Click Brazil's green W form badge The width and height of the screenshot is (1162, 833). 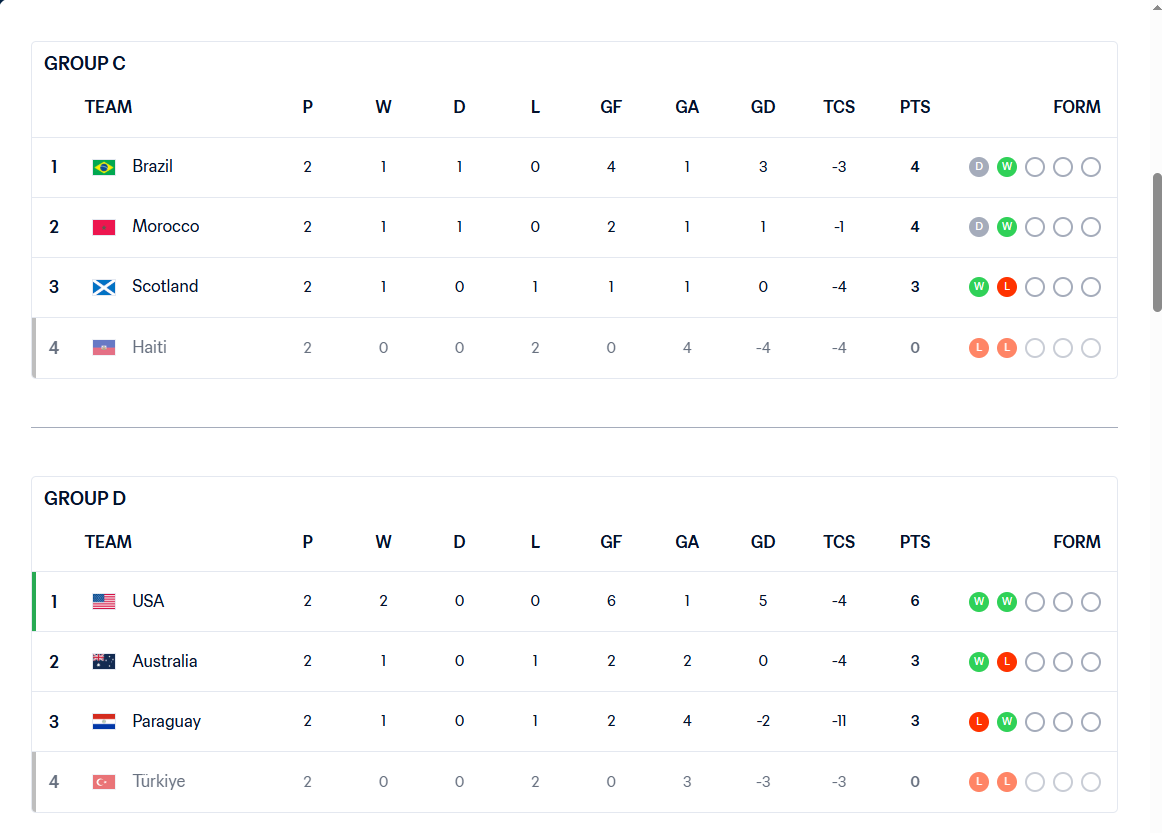click(x=1006, y=167)
